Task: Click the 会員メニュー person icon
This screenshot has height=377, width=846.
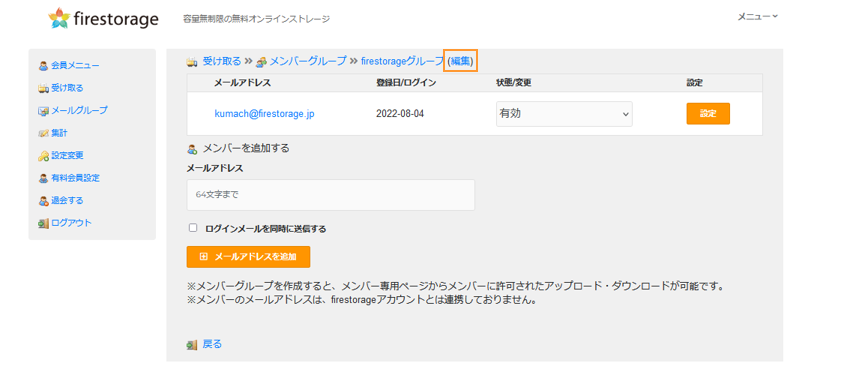Action: tap(43, 66)
